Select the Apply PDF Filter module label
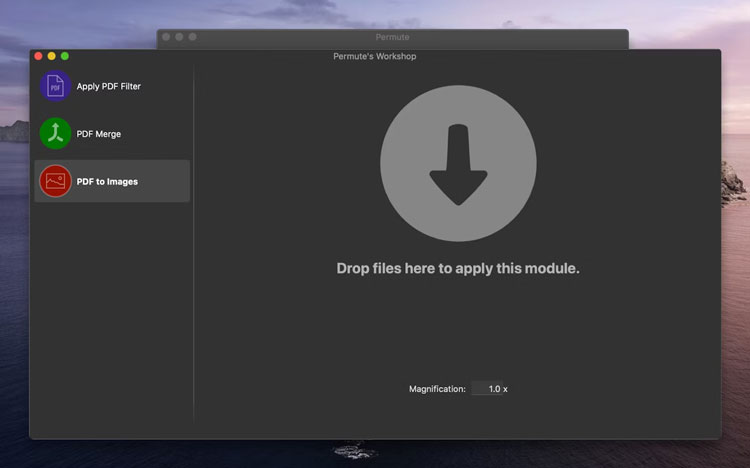750x468 pixels. [x=109, y=86]
